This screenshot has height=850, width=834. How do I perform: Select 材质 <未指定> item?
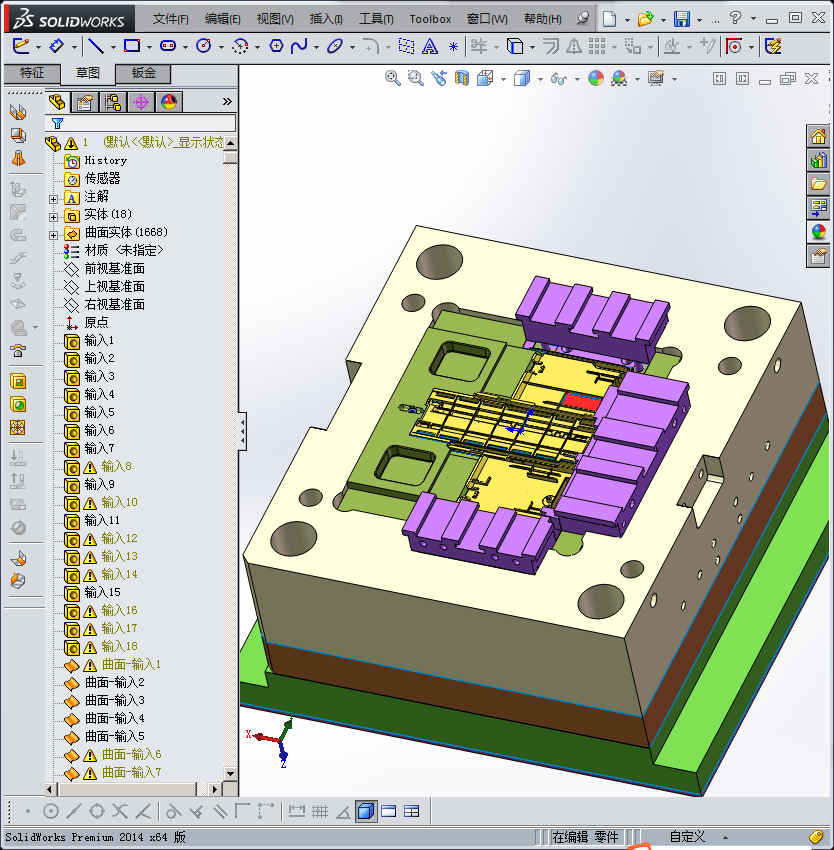[x=124, y=250]
